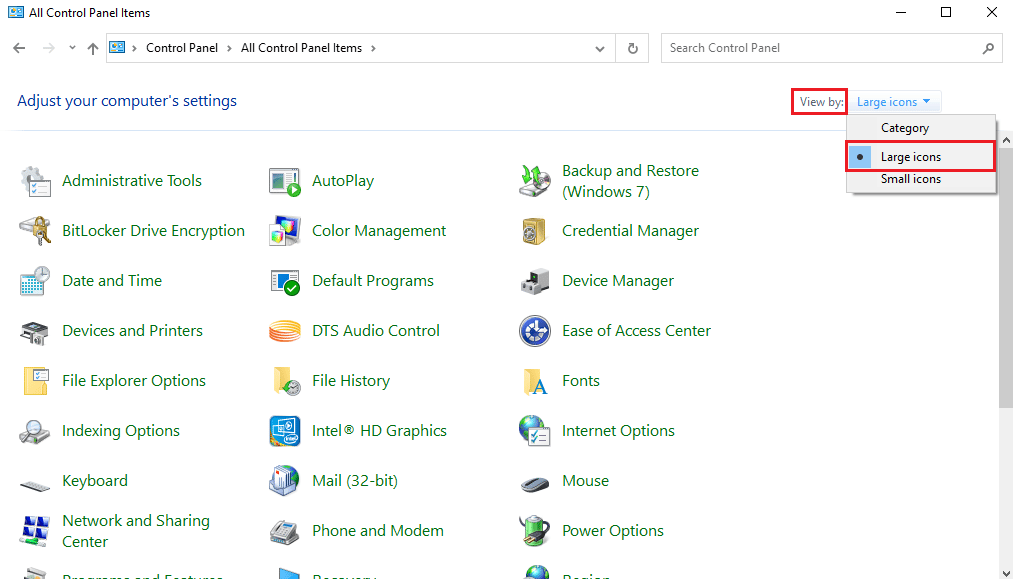Click the File History link text
1013x579 pixels.
pos(351,381)
